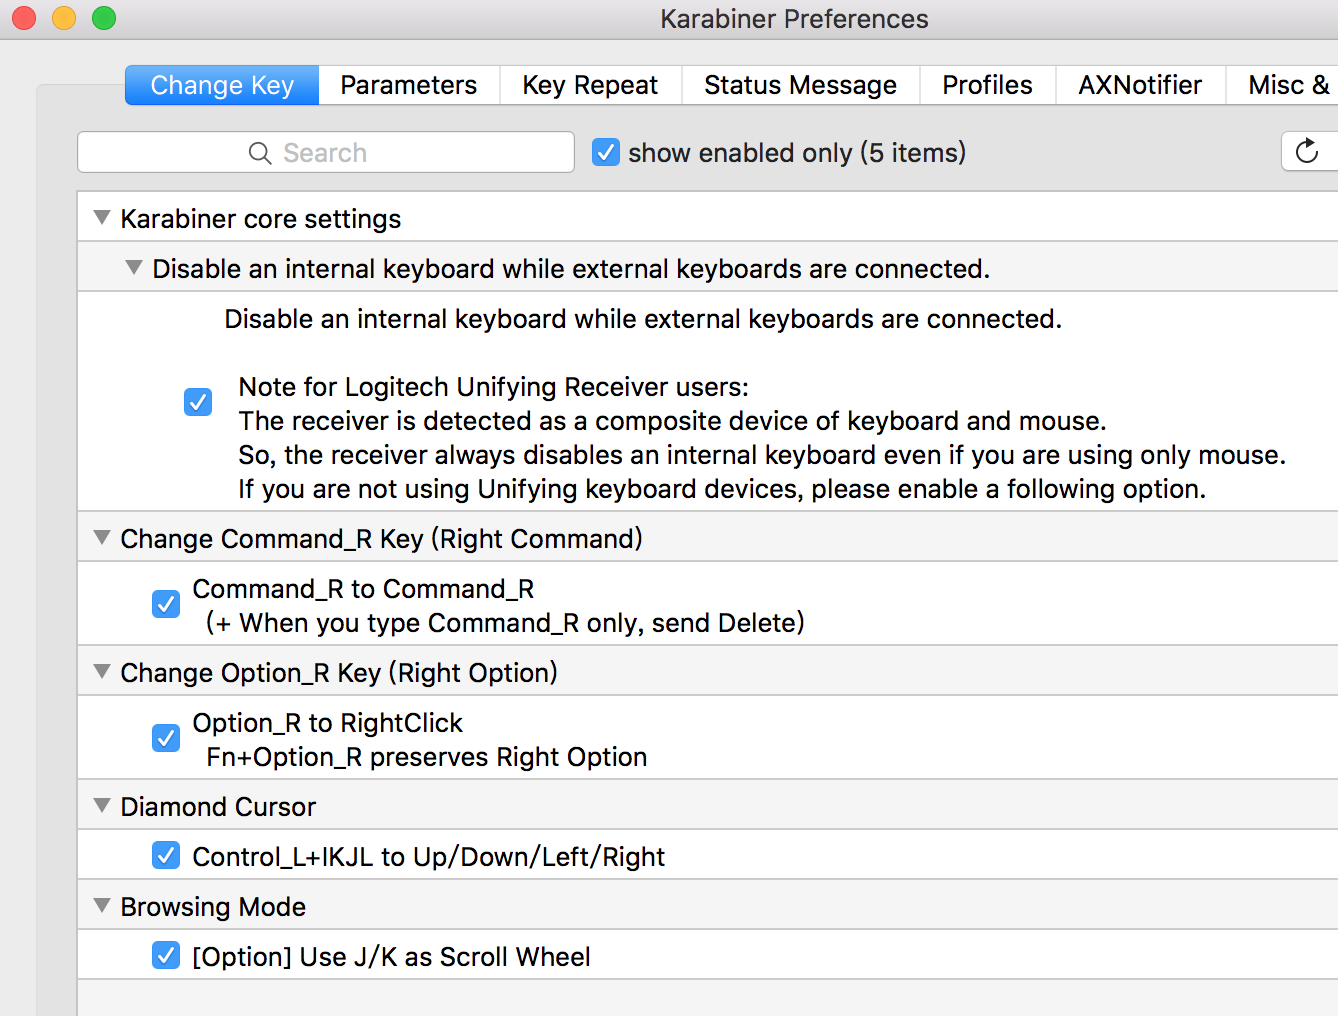The width and height of the screenshot is (1338, 1016).
Task: Go to the Status Message tab
Action: coord(800,85)
